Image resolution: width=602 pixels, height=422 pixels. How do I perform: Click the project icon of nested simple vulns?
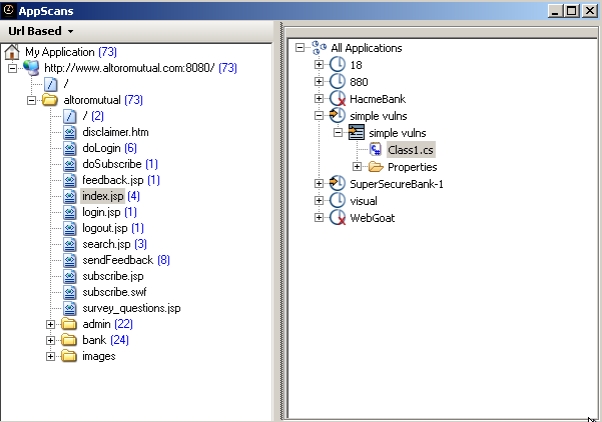click(x=356, y=132)
